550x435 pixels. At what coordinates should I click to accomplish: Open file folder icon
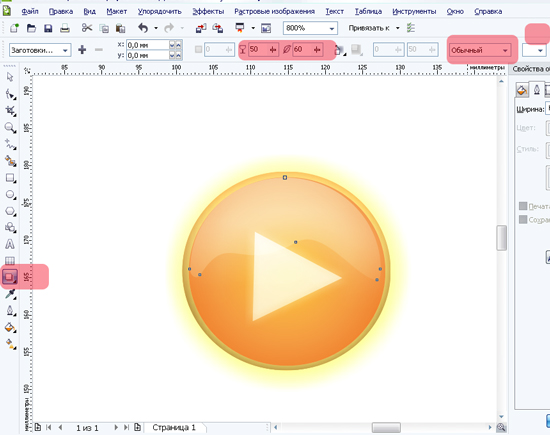[31, 28]
